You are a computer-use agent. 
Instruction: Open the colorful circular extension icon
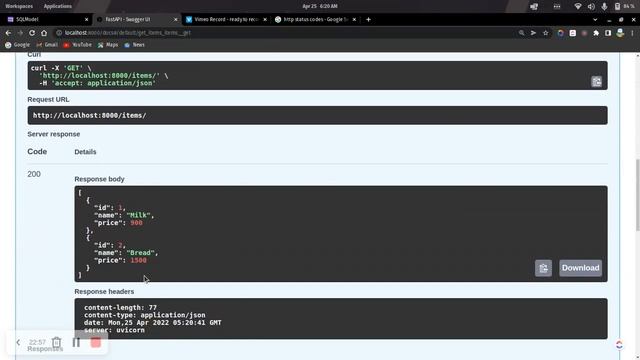click(x=560, y=33)
